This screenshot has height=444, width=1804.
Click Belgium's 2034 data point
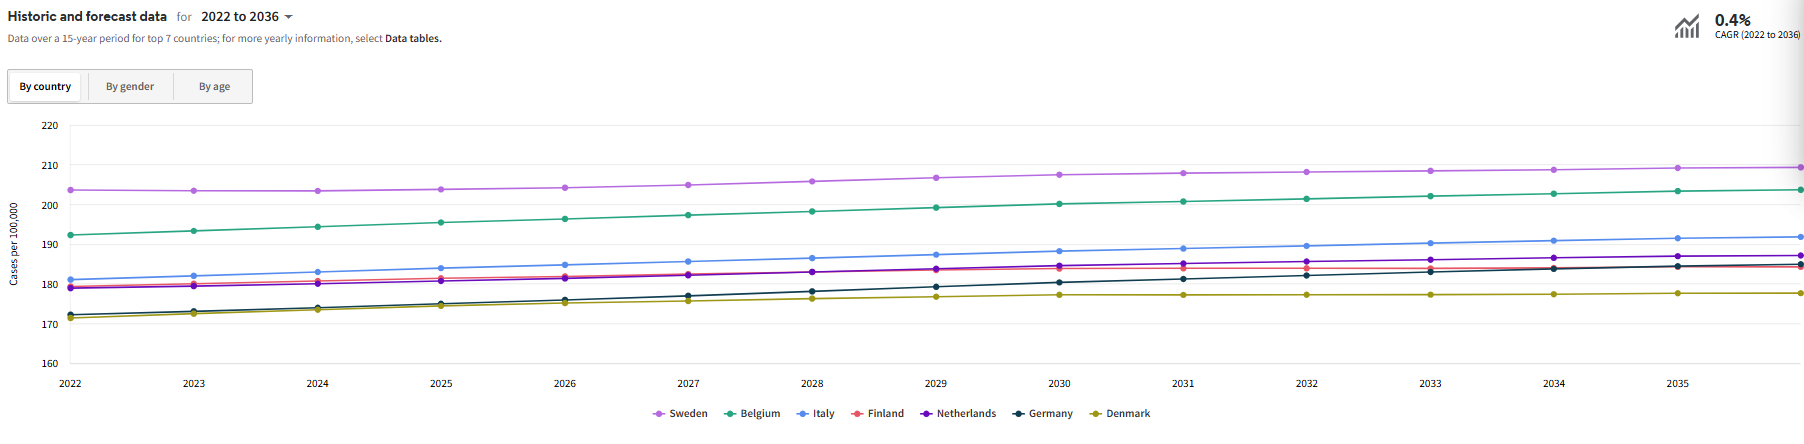(1554, 194)
